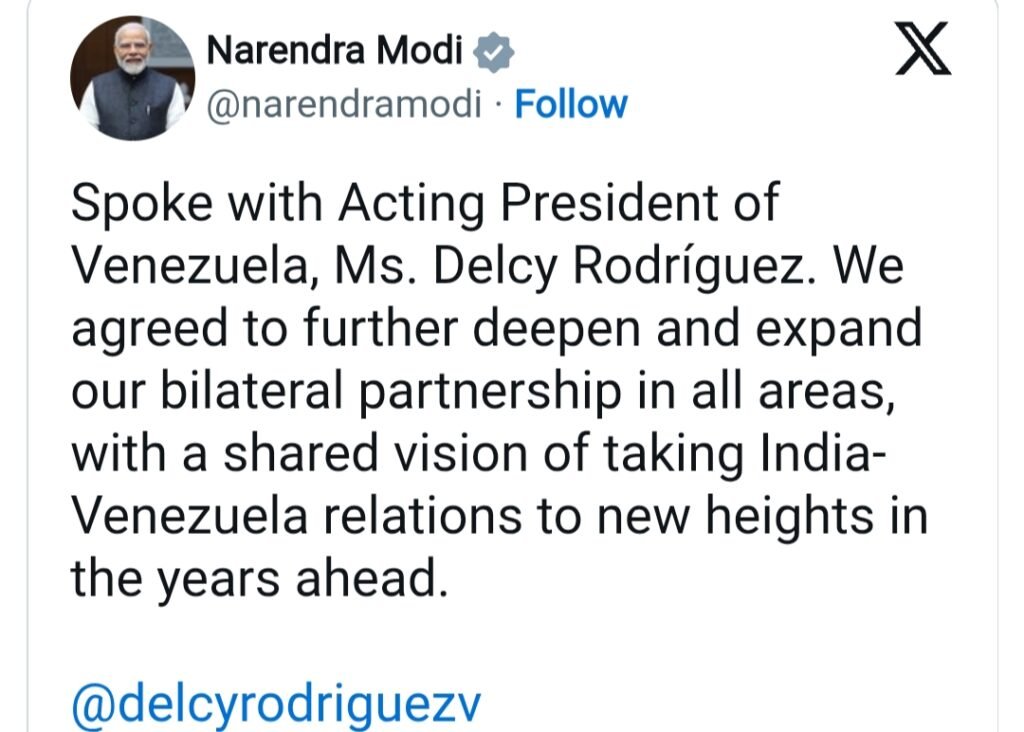This screenshot has width=1024, height=732.
Task: Open the @narendramodi handle link
Action: [343, 104]
